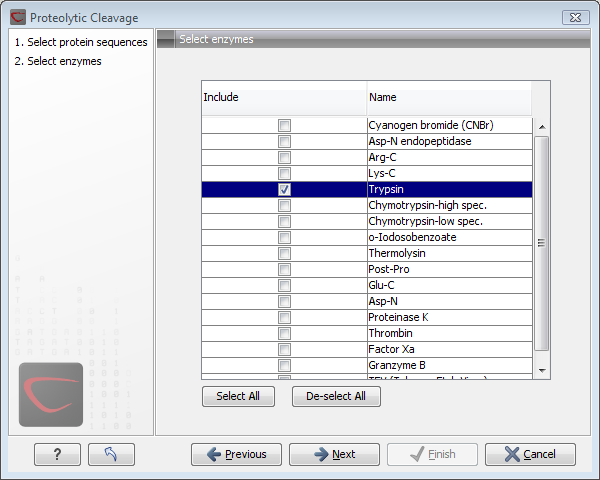This screenshot has width=600, height=480.
Task: Check the Thrombin include box
Action: (x=285, y=333)
